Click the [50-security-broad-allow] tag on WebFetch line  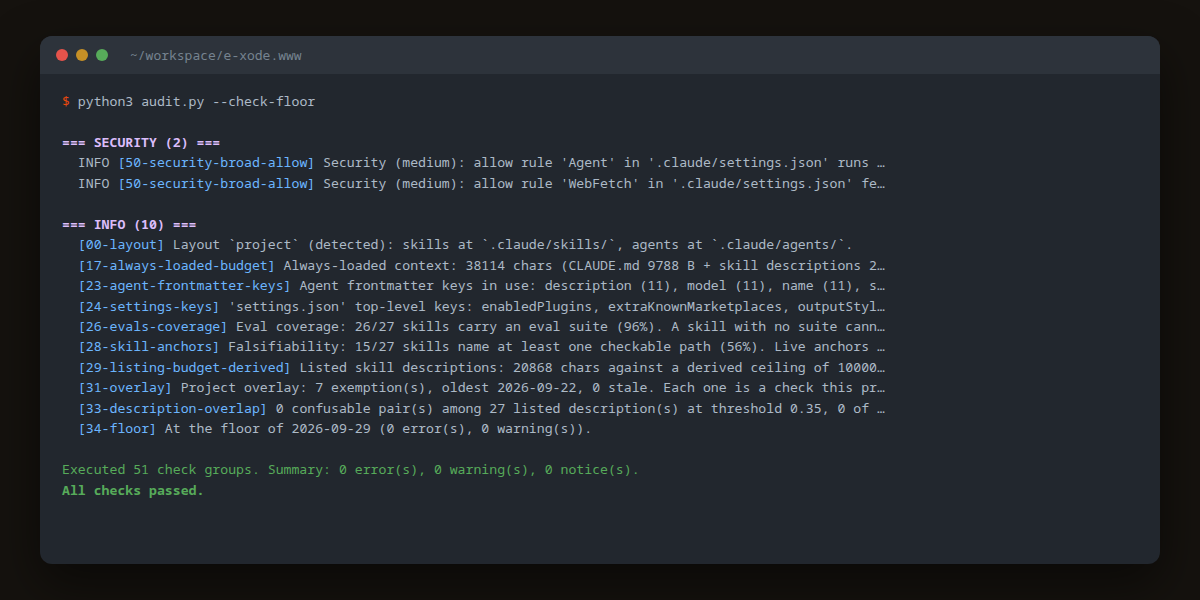click(x=216, y=184)
